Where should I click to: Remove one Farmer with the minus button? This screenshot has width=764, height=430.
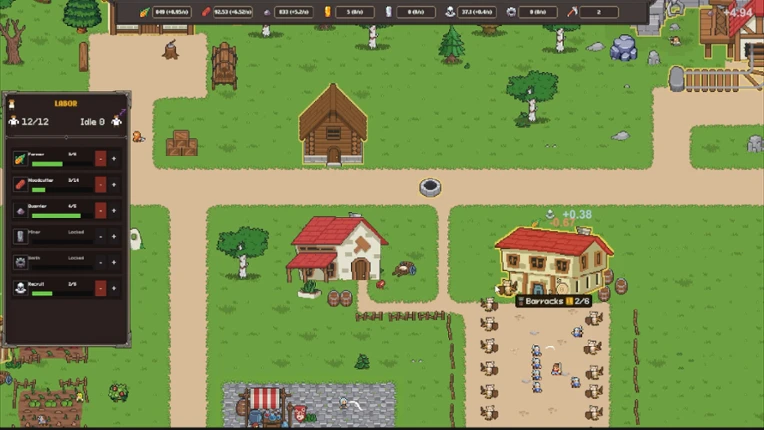tap(100, 159)
